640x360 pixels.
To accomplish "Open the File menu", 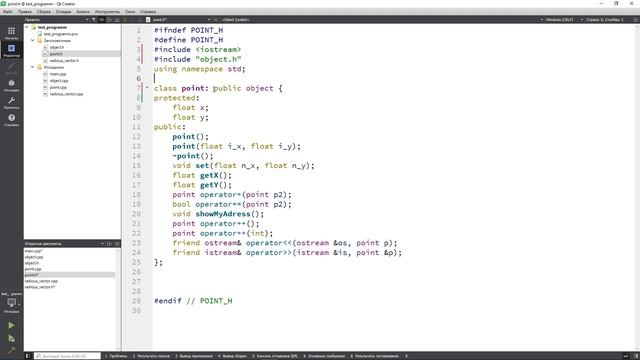I will coord(8,12).
